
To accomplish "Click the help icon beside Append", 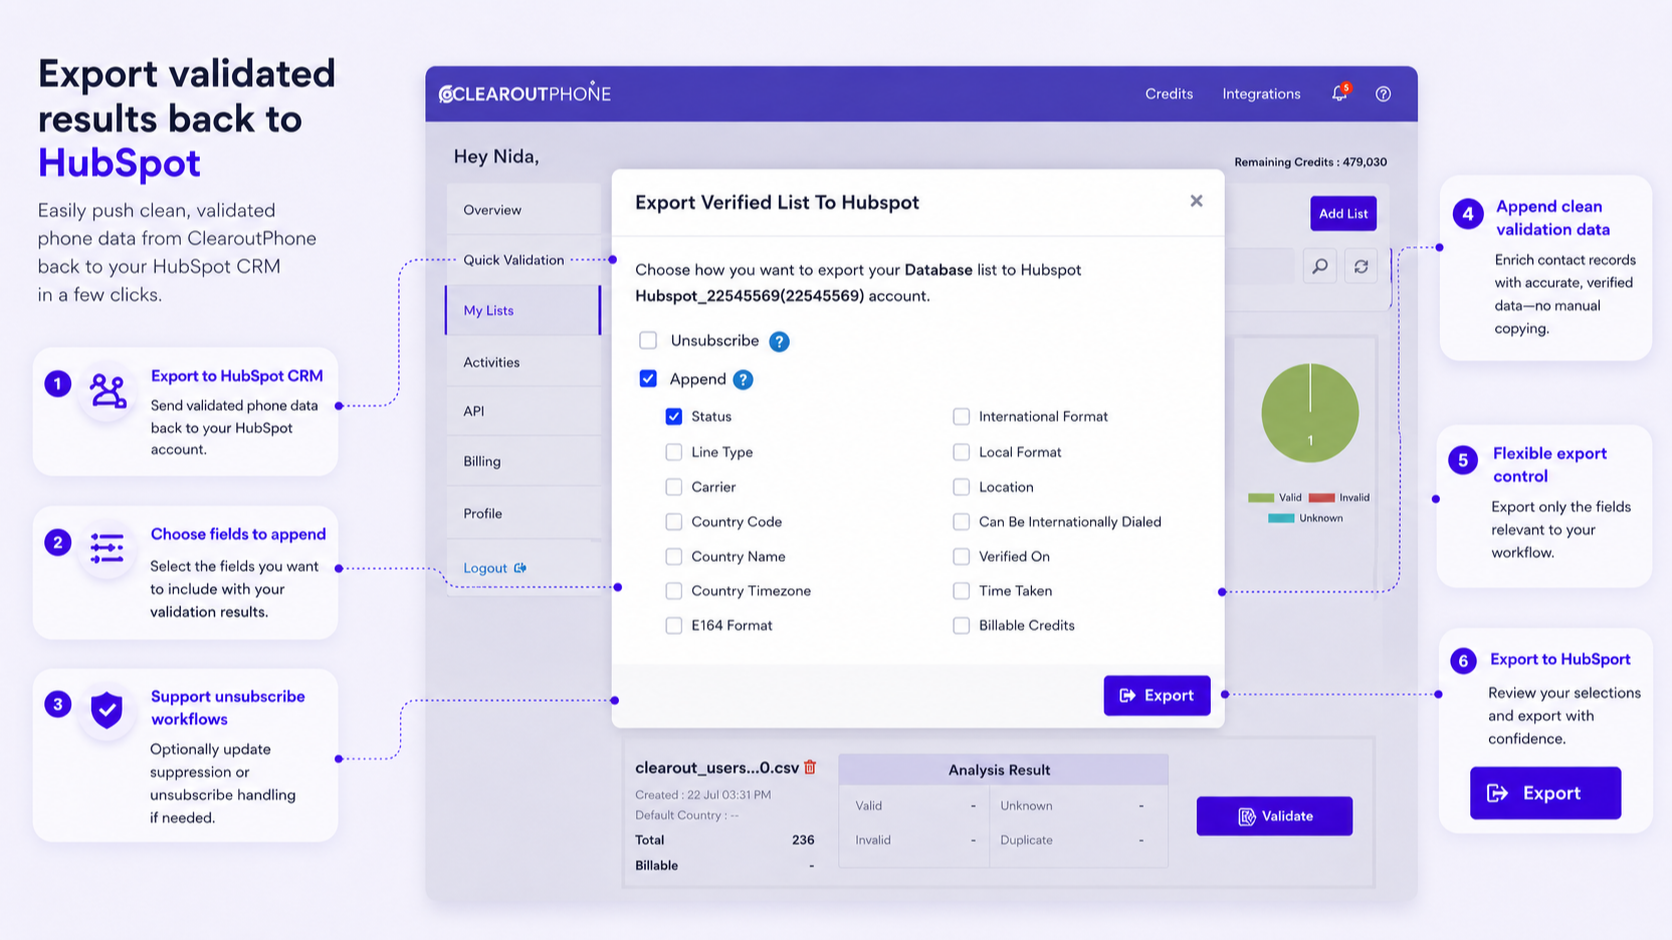I will [x=743, y=379].
